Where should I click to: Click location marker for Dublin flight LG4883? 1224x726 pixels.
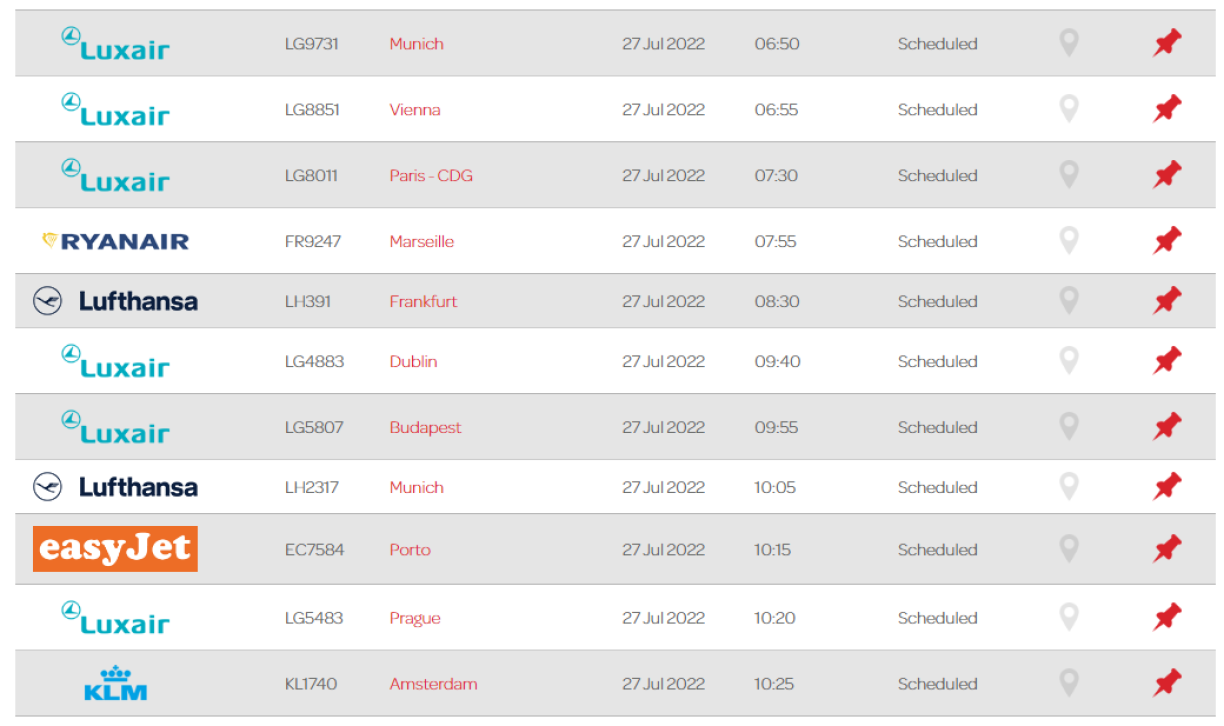point(1069,361)
